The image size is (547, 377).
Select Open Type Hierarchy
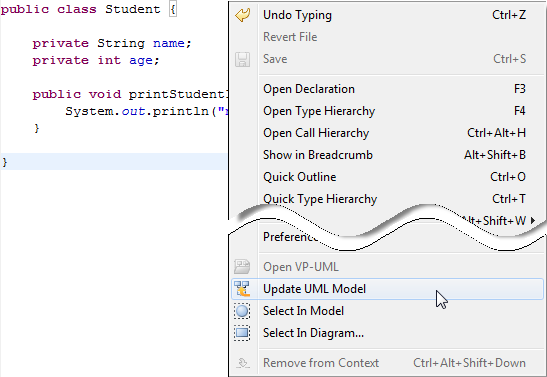point(387,111)
